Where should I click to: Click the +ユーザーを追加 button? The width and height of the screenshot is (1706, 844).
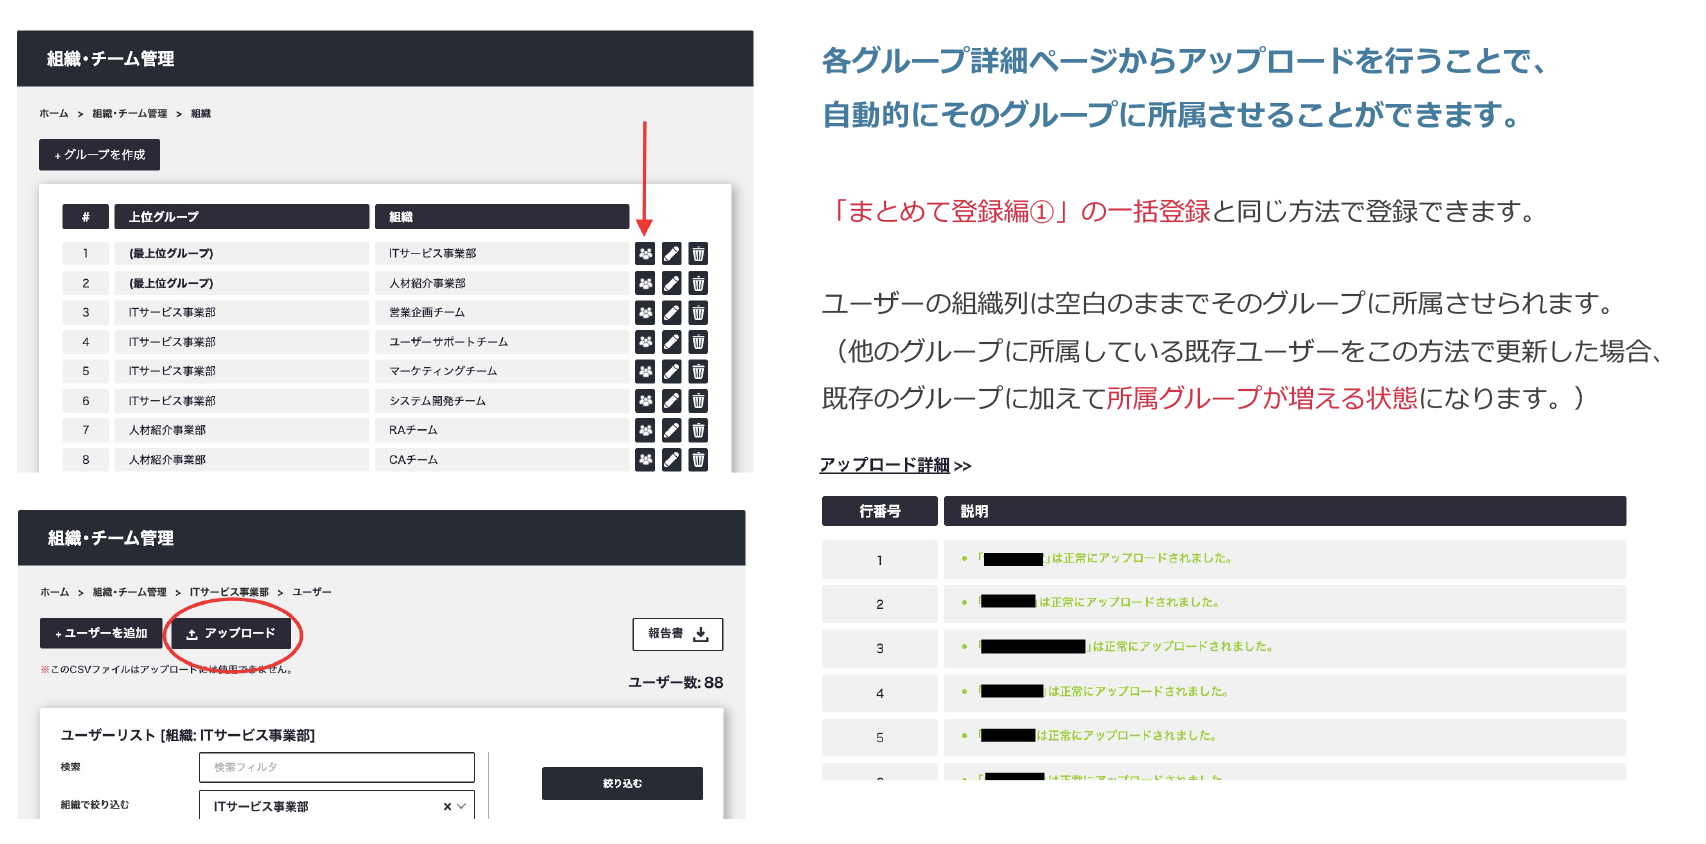(101, 633)
